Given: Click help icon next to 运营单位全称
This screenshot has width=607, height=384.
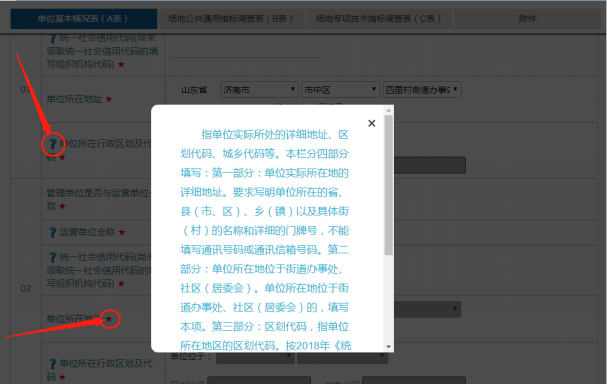Looking at the screenshot, I should (x=53, y=232).
